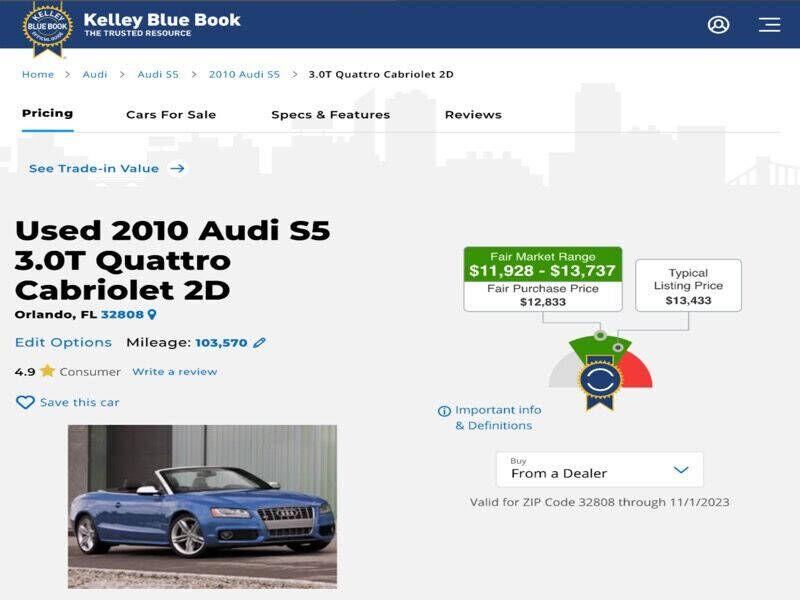Click the mileage value 103,570
This screenshot has height=600, width=800.
point(221,343)
